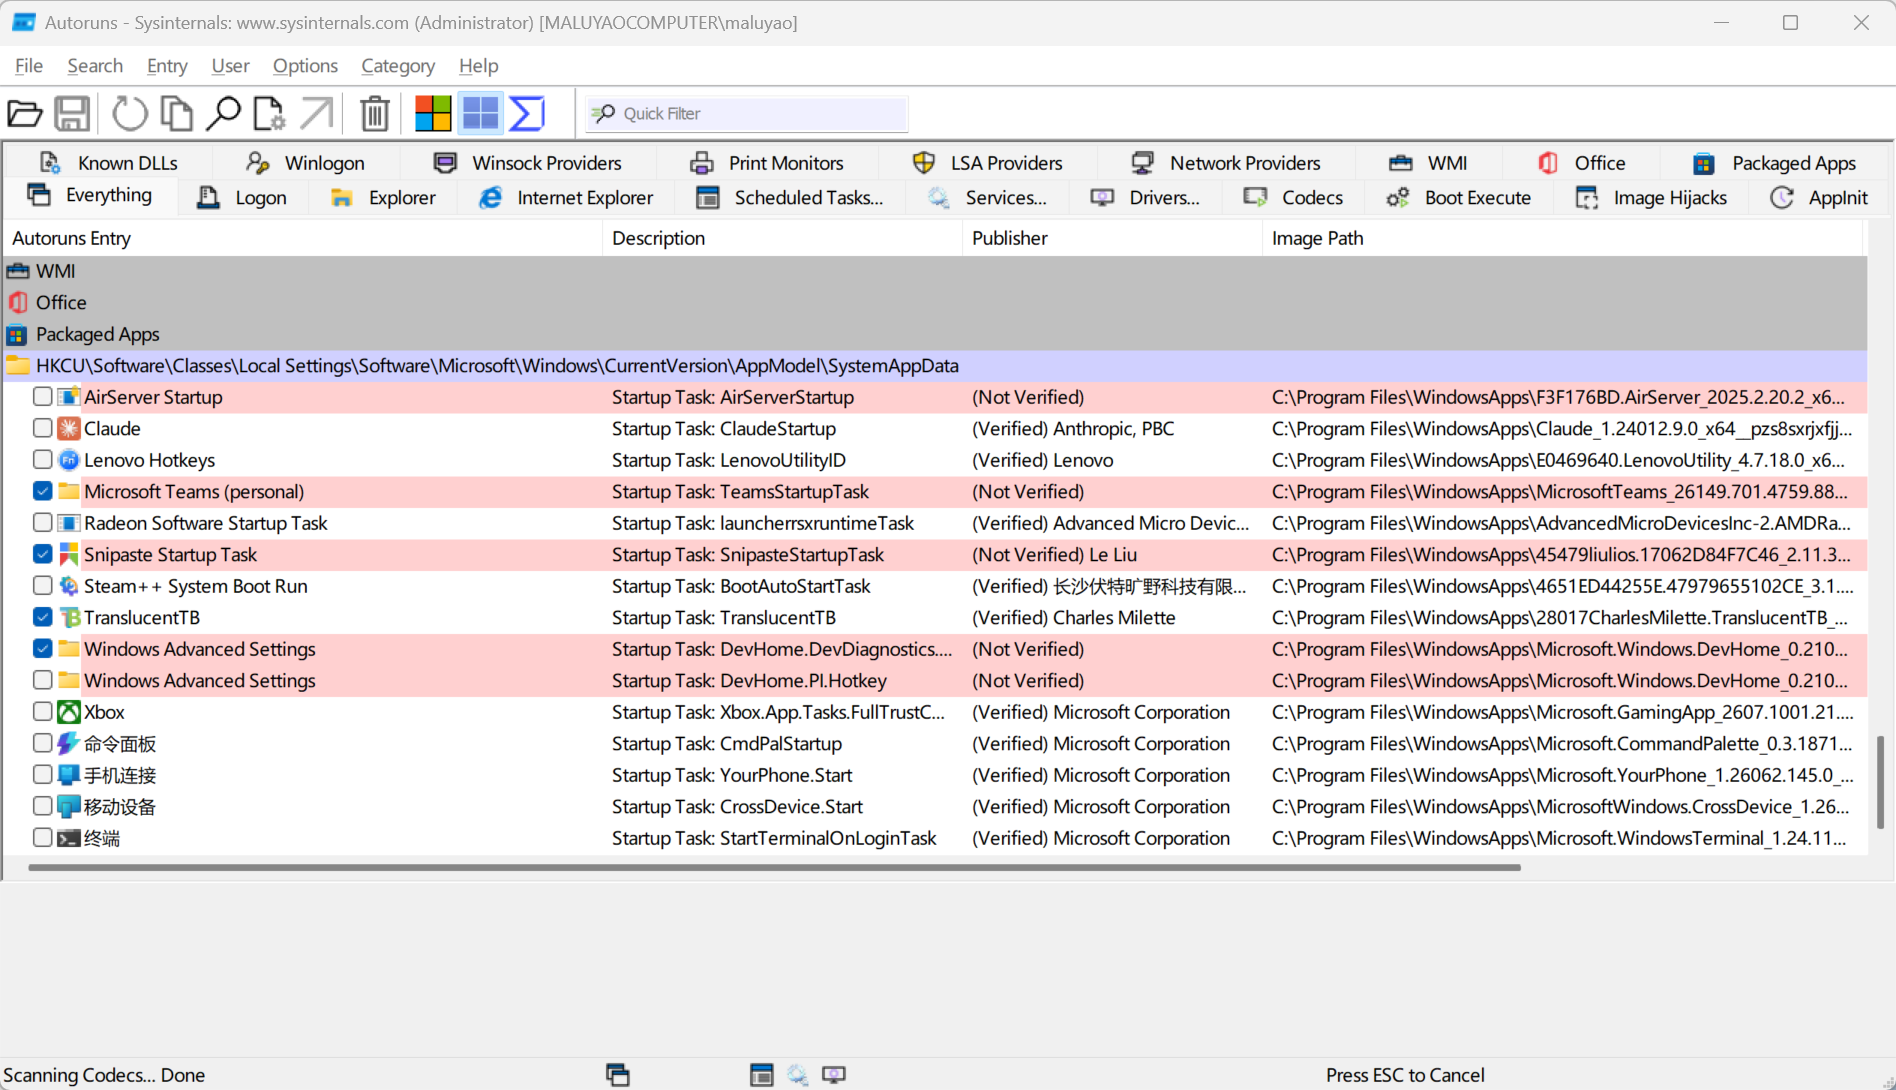Screen dimensions: 1896x1090
Task: Toggle the Hide Windows Entries blue-logo icon
Action: pyautogui.click(x=481, y=114)
